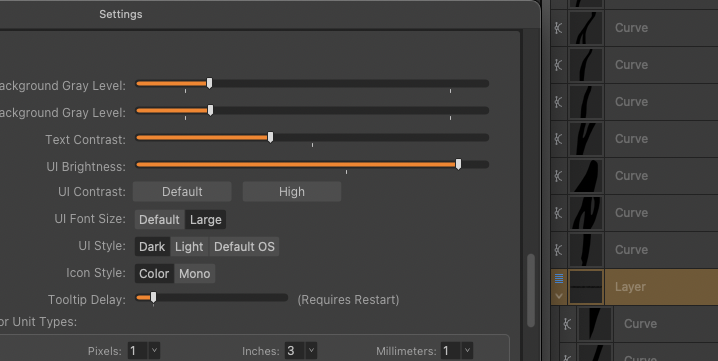Select Color icon style

click(x=154, y=273)
